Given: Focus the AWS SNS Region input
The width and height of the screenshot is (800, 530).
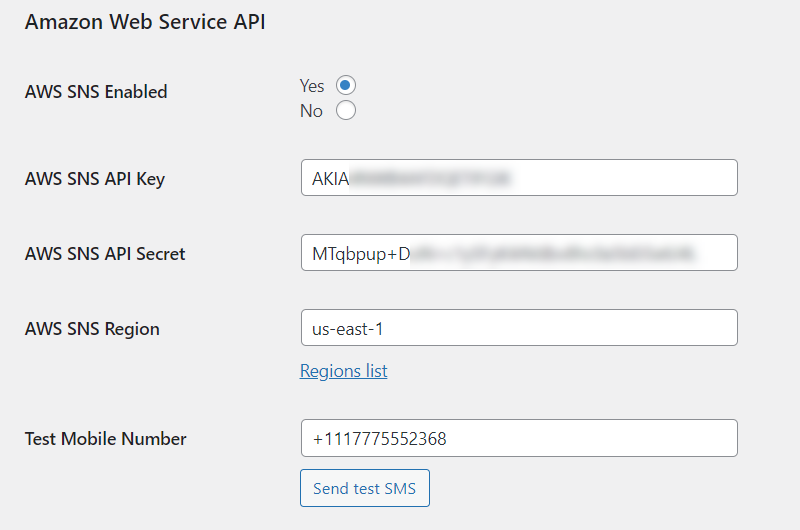Looking at the screenshot, I should (519, 327).
